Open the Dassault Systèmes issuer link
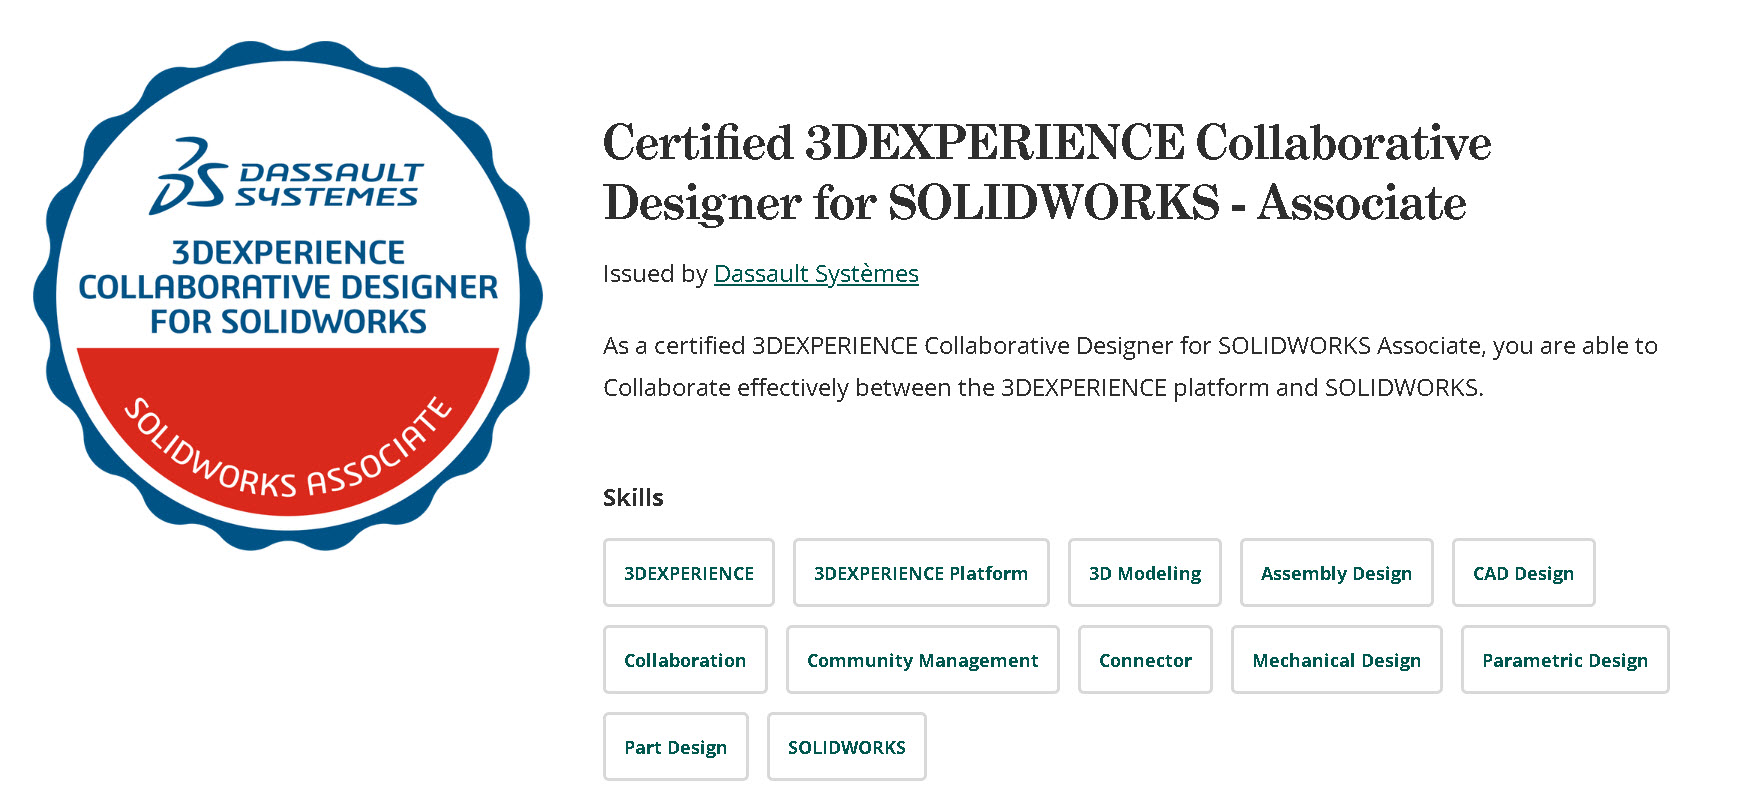This screenshot has height=791, width=1738. 816,274
